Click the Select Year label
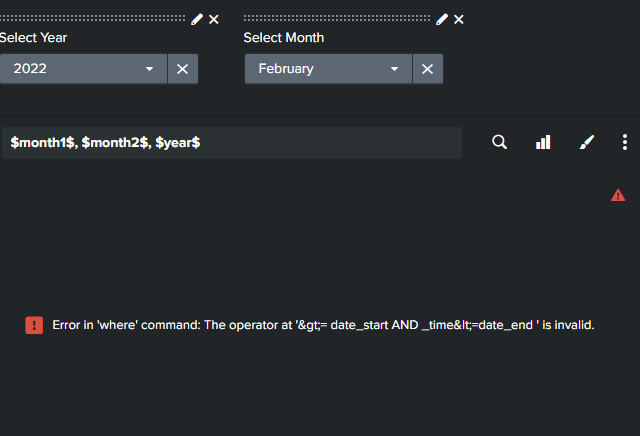 pos(34,38)
